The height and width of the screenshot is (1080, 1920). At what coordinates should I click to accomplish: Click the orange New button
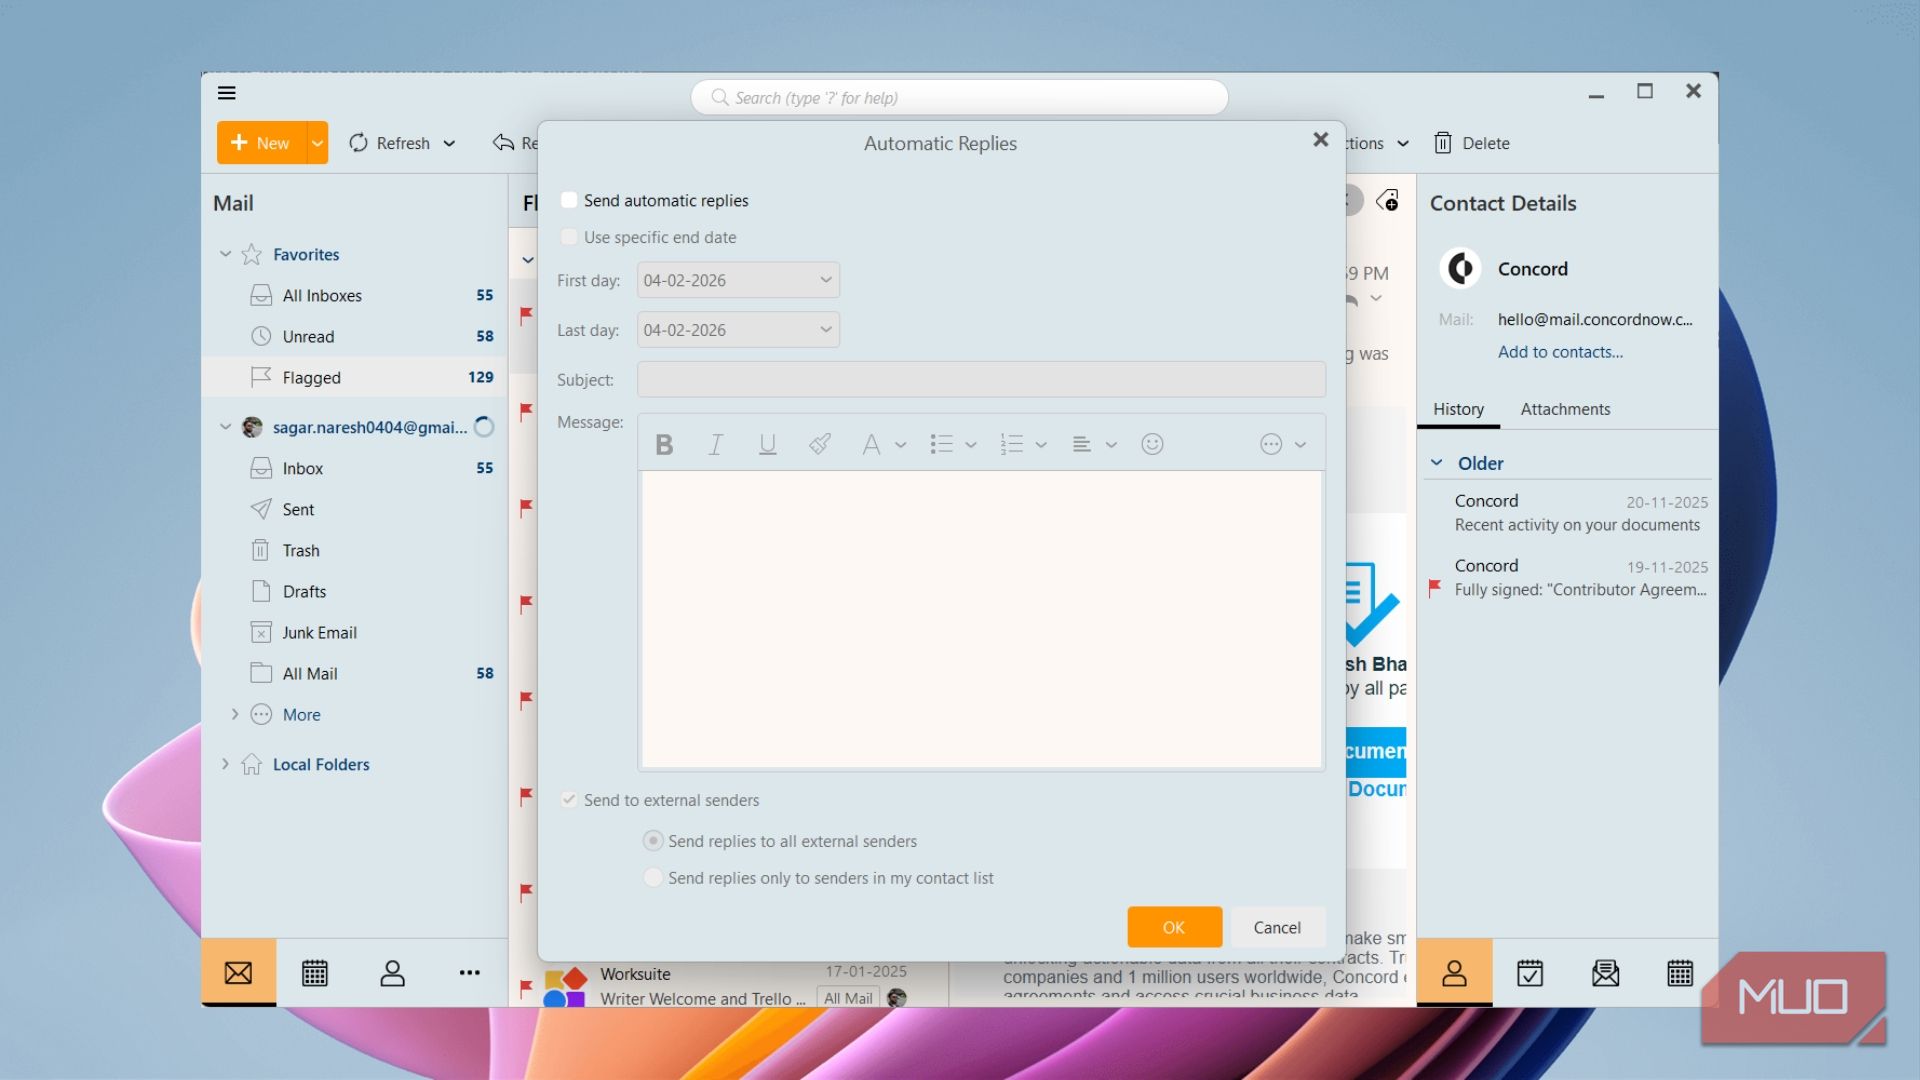[x=261, y=143]
